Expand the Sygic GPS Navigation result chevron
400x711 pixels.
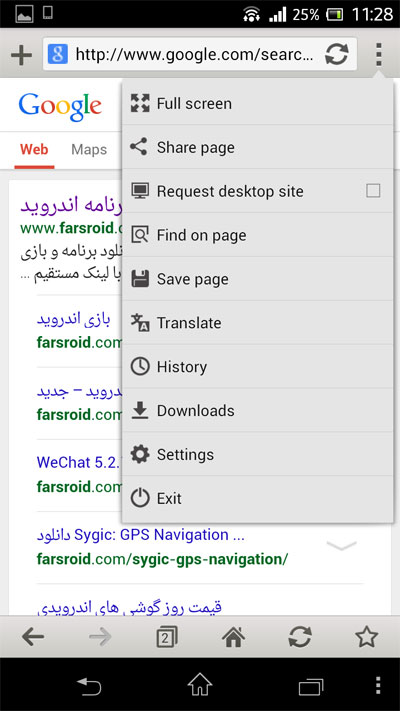coord(341,546)
